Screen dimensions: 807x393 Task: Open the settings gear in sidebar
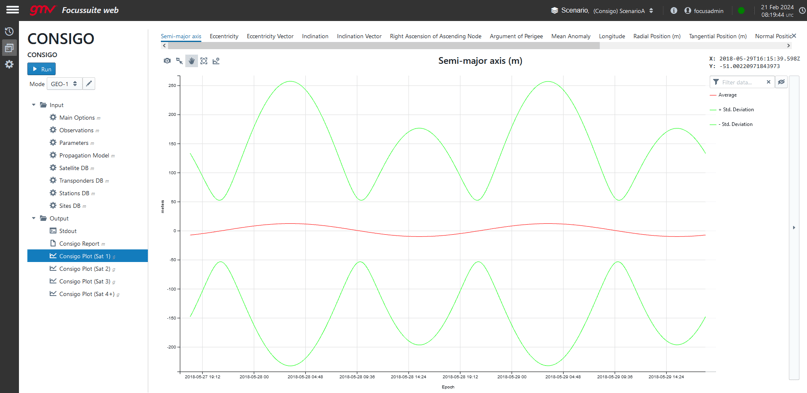click(x=9, y=64)
